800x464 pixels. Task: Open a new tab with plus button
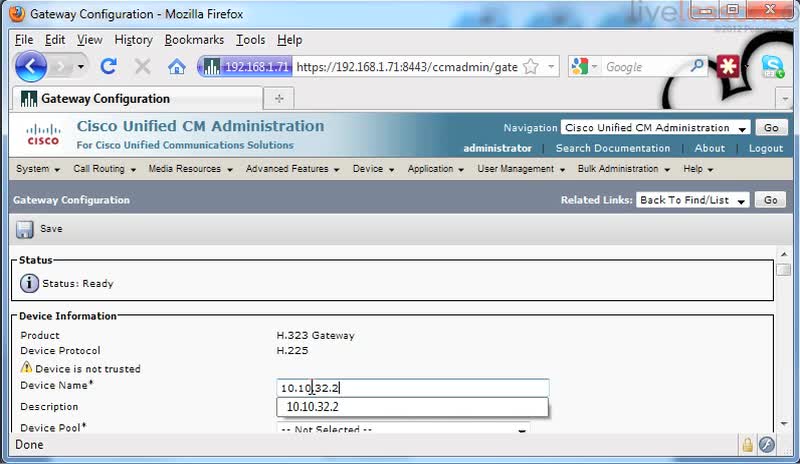tap(279, 99)
